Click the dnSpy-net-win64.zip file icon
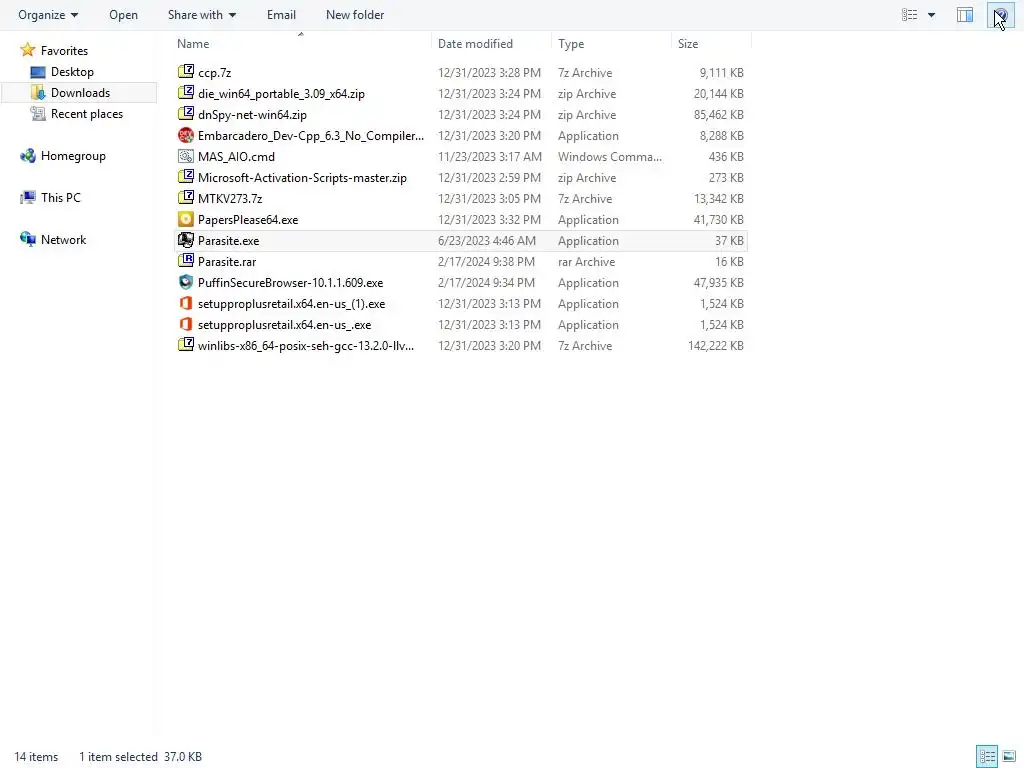Image resolution: width=1024 pixels, height=768 pixels. [x=186, y=114]
